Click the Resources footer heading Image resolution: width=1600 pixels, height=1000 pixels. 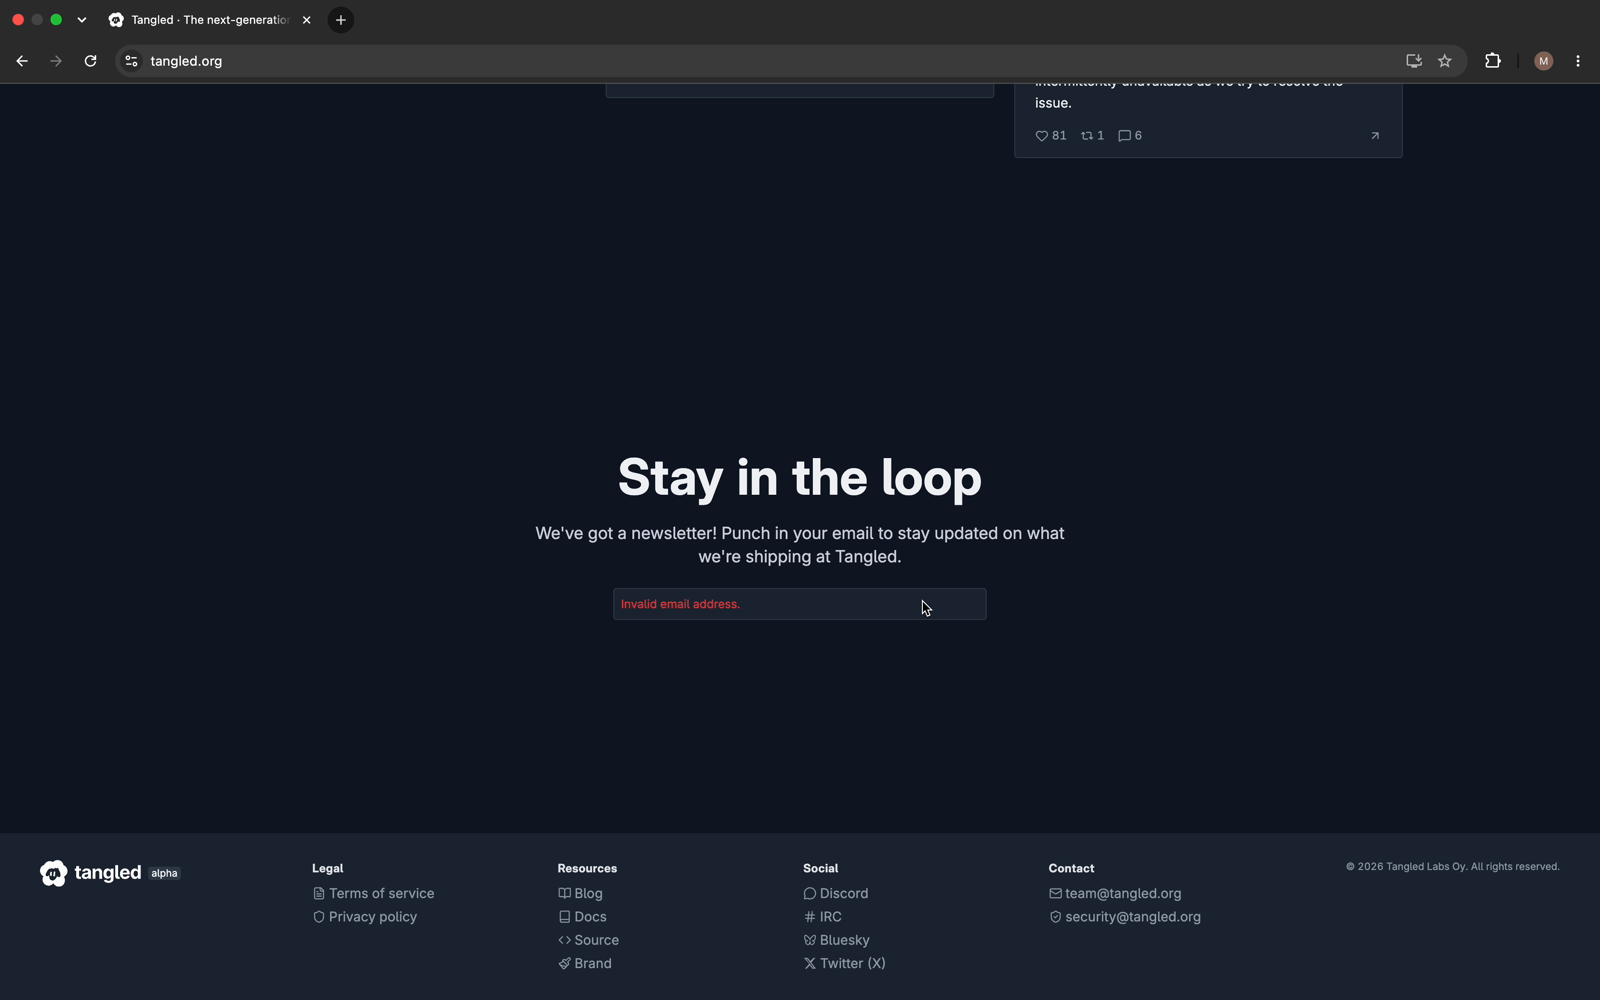(587, 868)
